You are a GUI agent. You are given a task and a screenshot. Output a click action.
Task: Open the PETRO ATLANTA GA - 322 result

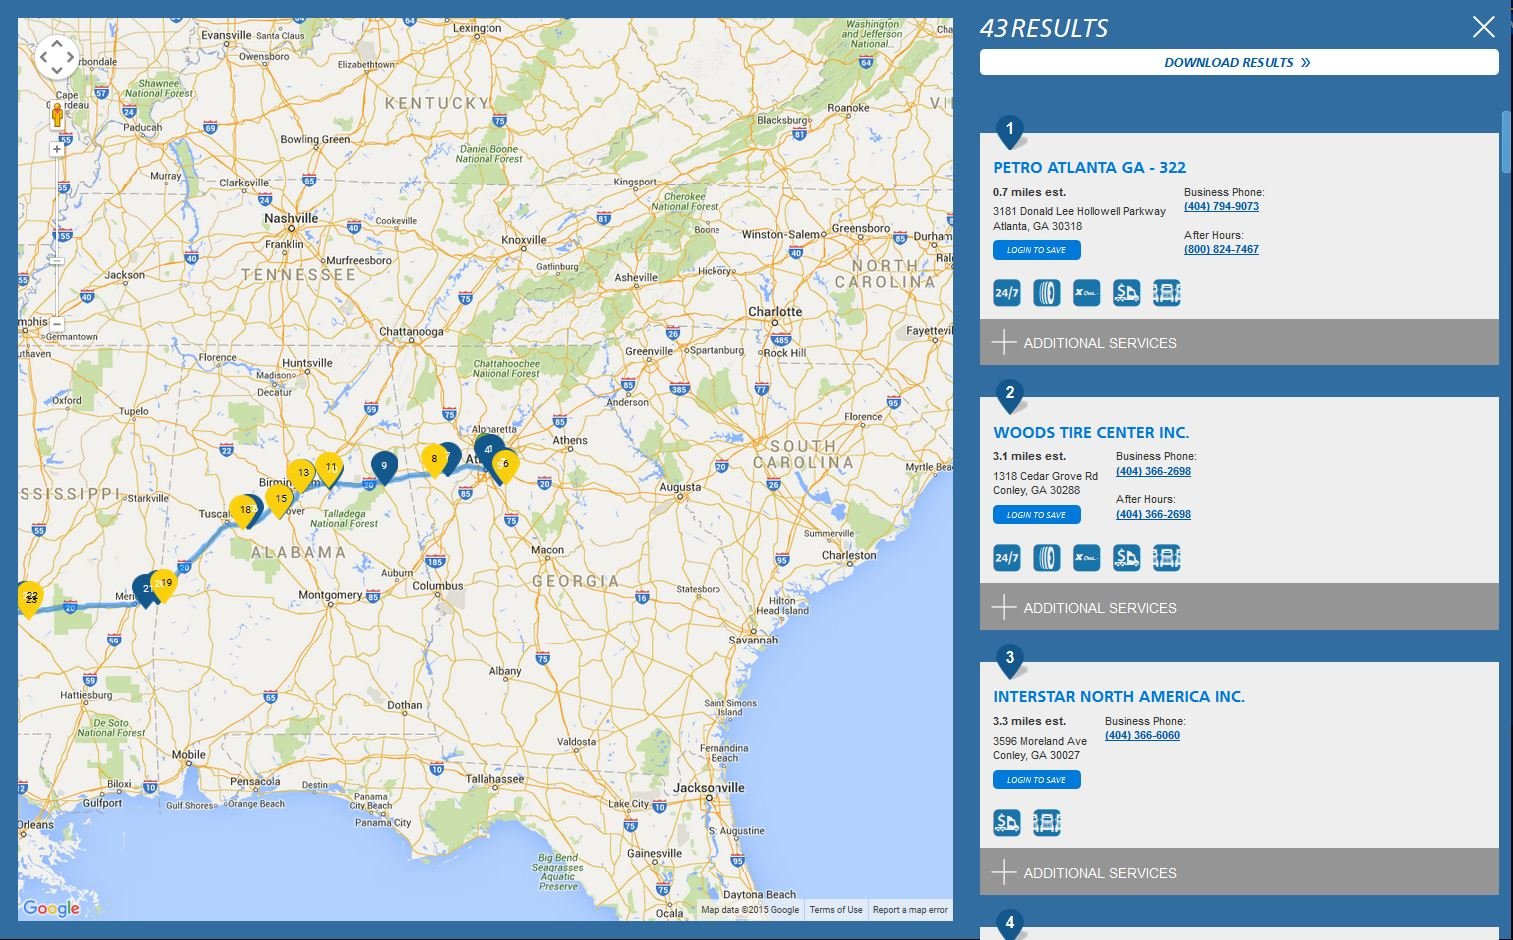point(1089,167)
